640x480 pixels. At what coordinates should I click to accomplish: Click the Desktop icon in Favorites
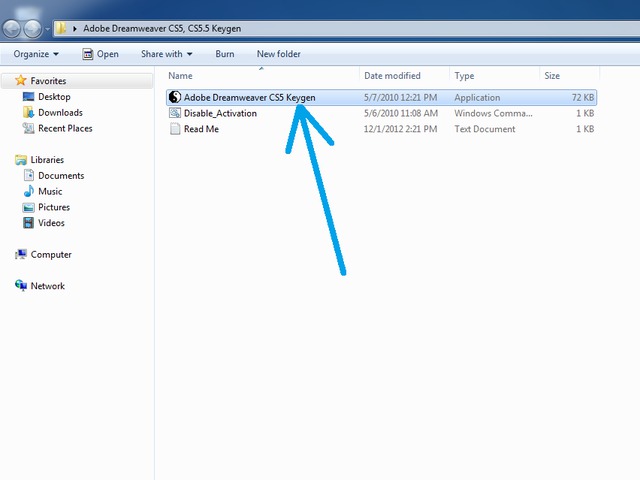click(29, 96)
